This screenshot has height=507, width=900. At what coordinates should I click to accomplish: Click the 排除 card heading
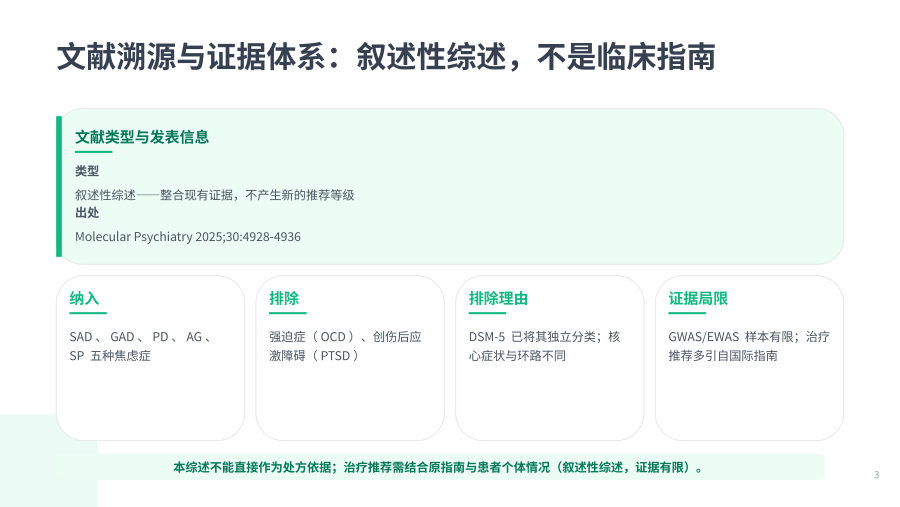pos(284,298)
